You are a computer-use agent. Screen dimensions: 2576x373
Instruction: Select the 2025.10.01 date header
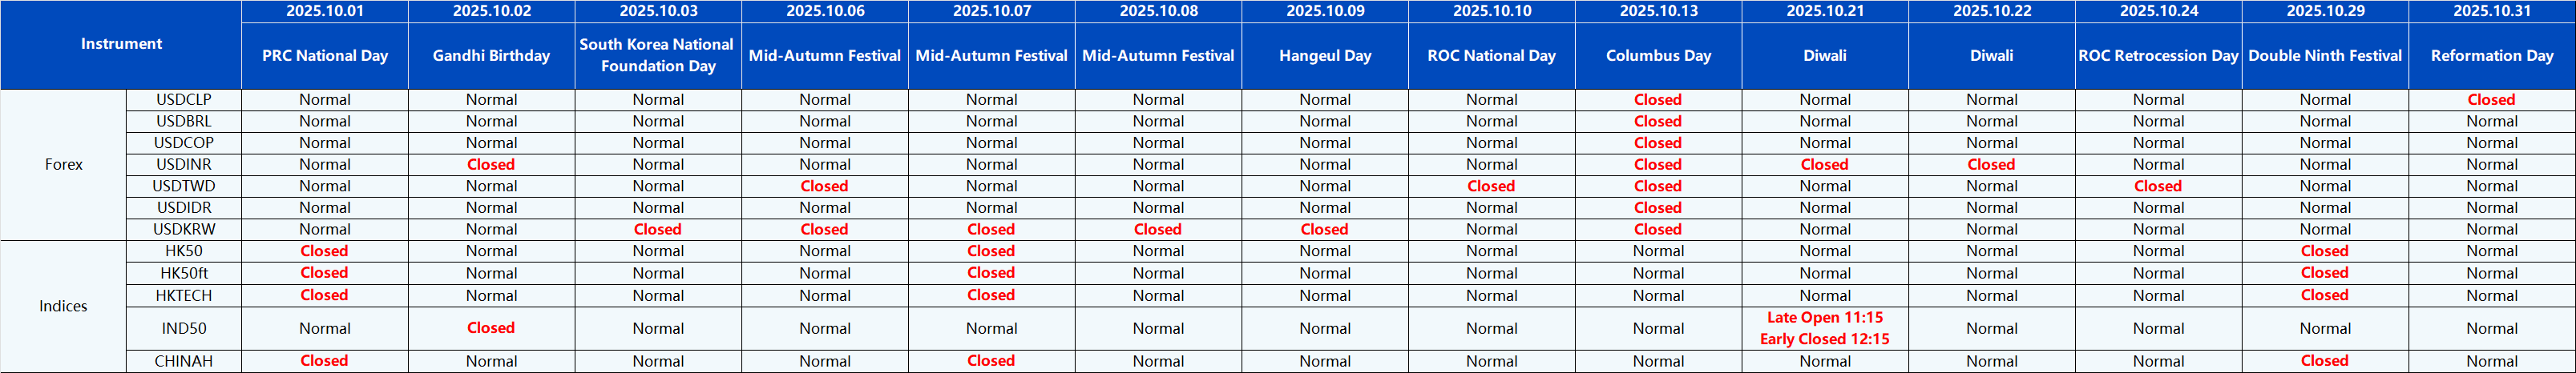pos(325,11)
